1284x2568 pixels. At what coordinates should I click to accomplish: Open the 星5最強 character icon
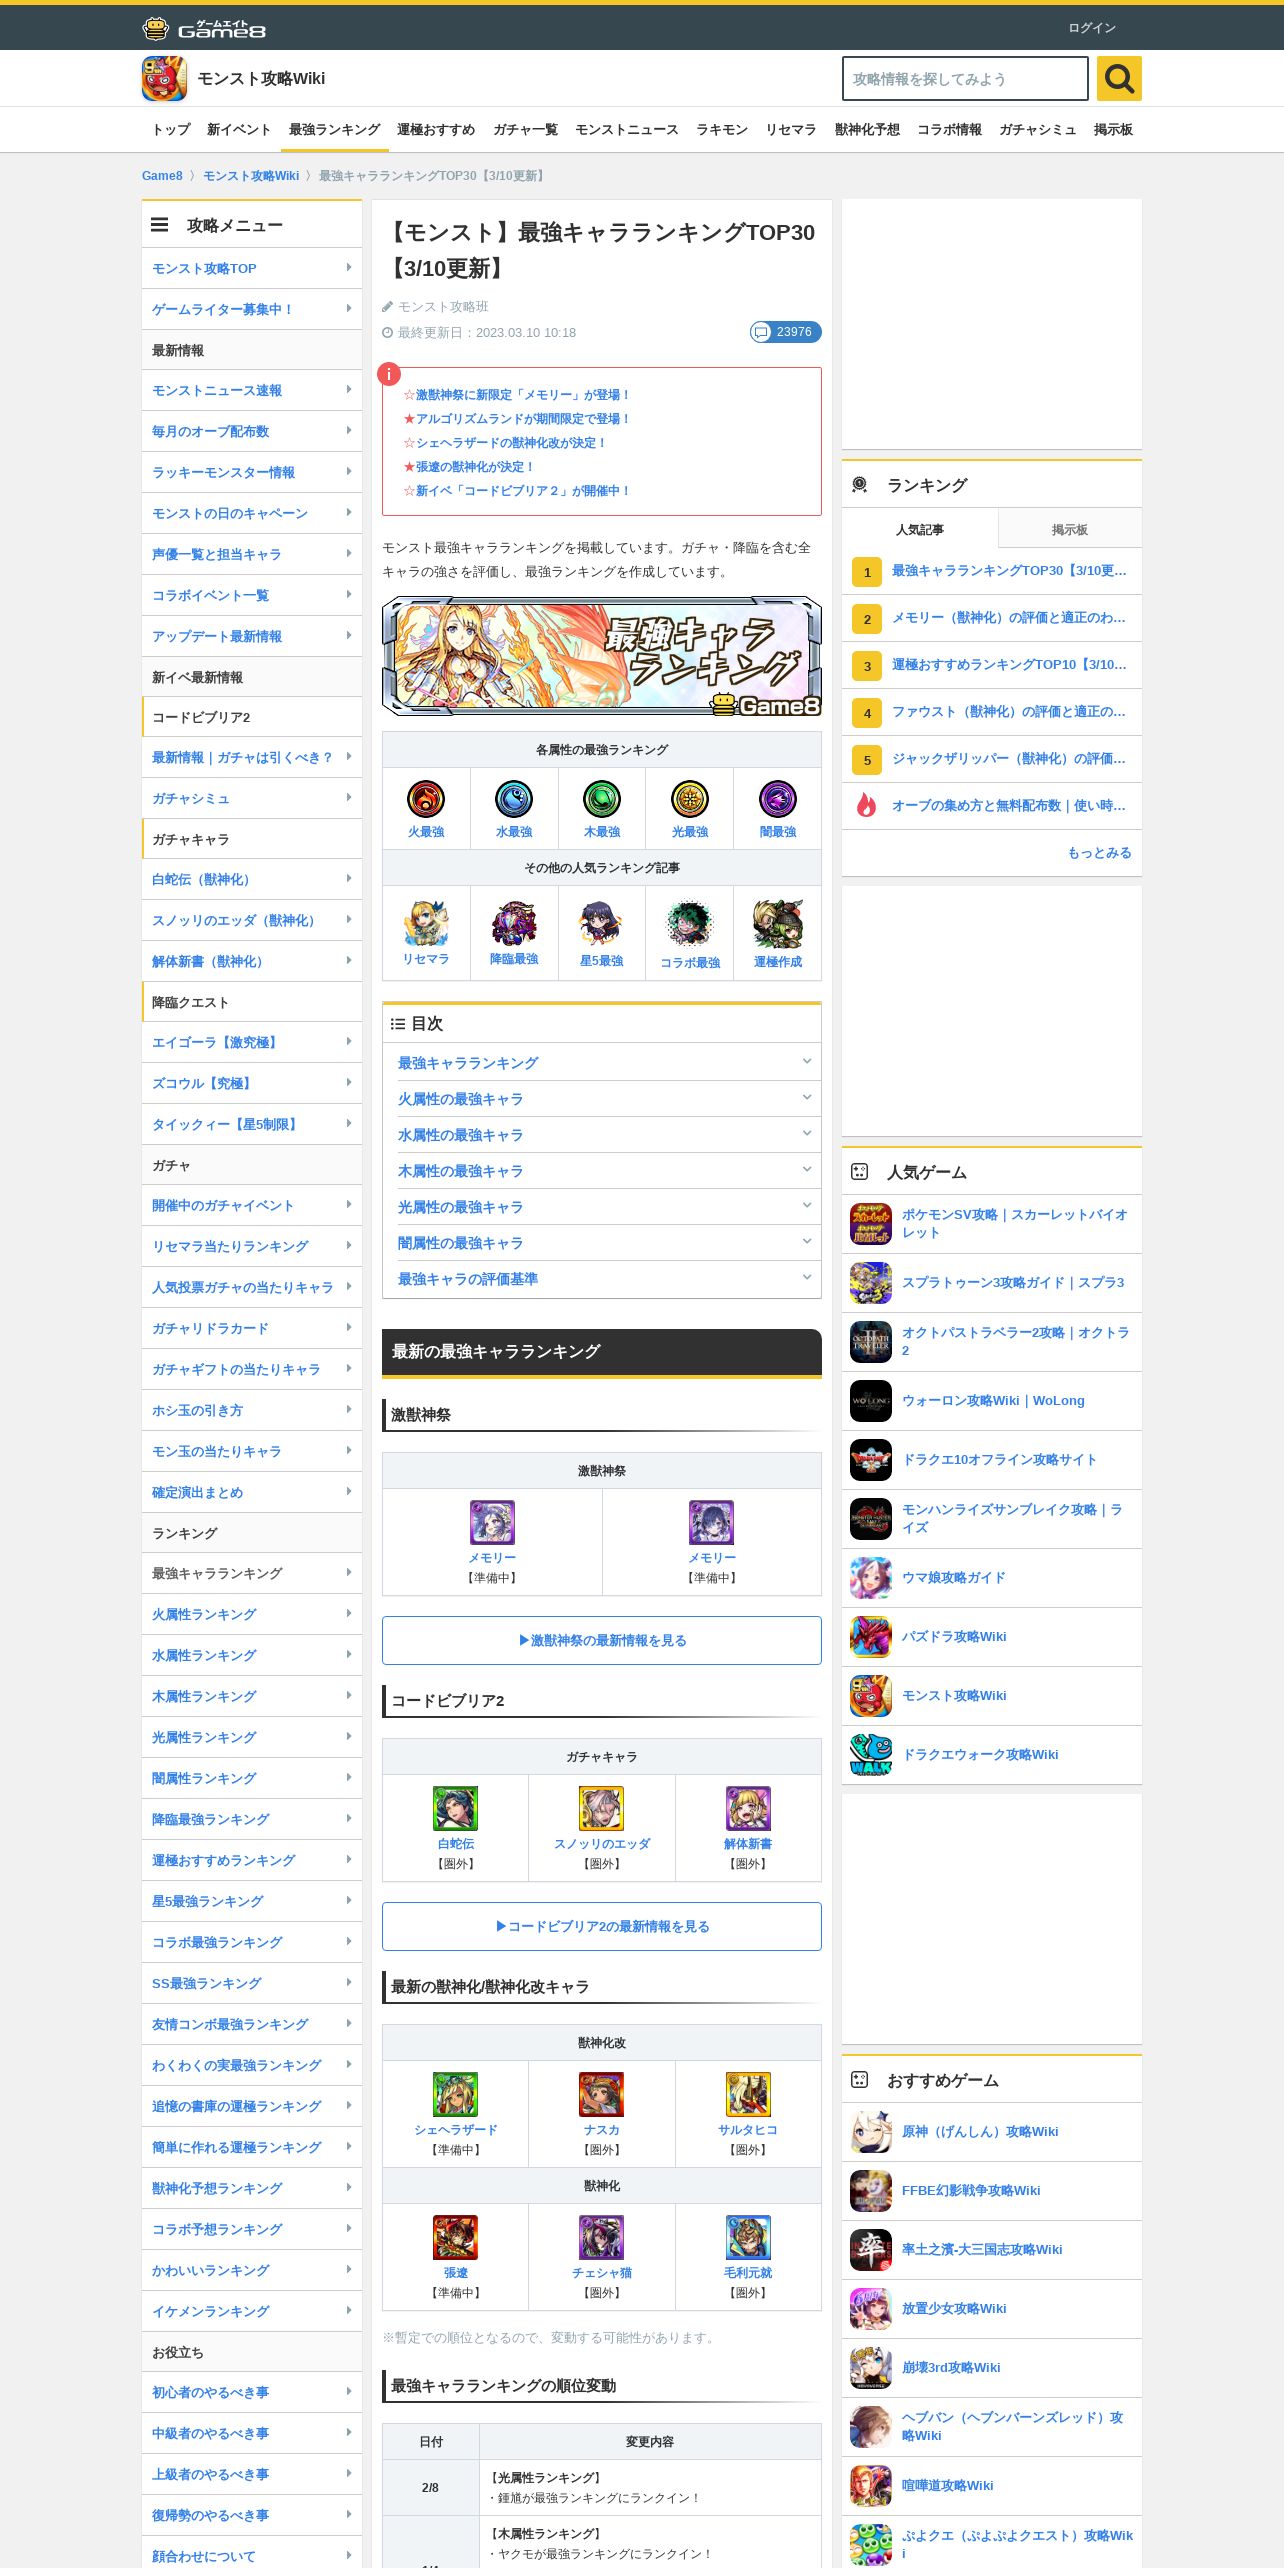coord(602,923)
